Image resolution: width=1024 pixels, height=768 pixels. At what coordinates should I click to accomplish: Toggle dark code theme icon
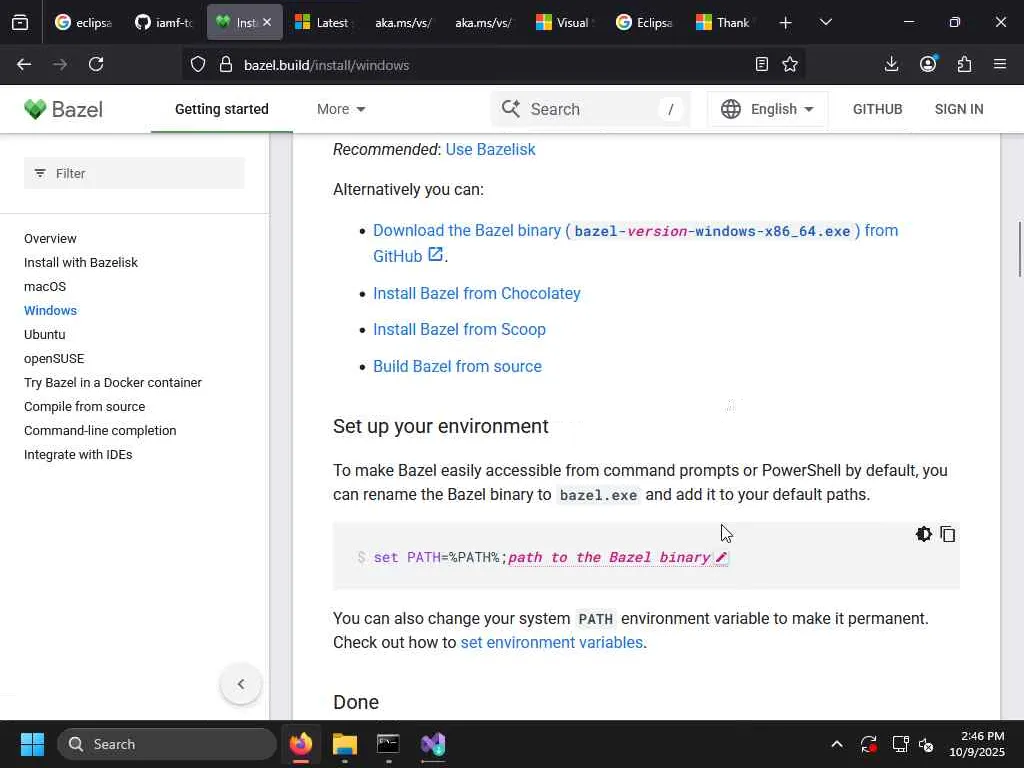tap(923, 534)
